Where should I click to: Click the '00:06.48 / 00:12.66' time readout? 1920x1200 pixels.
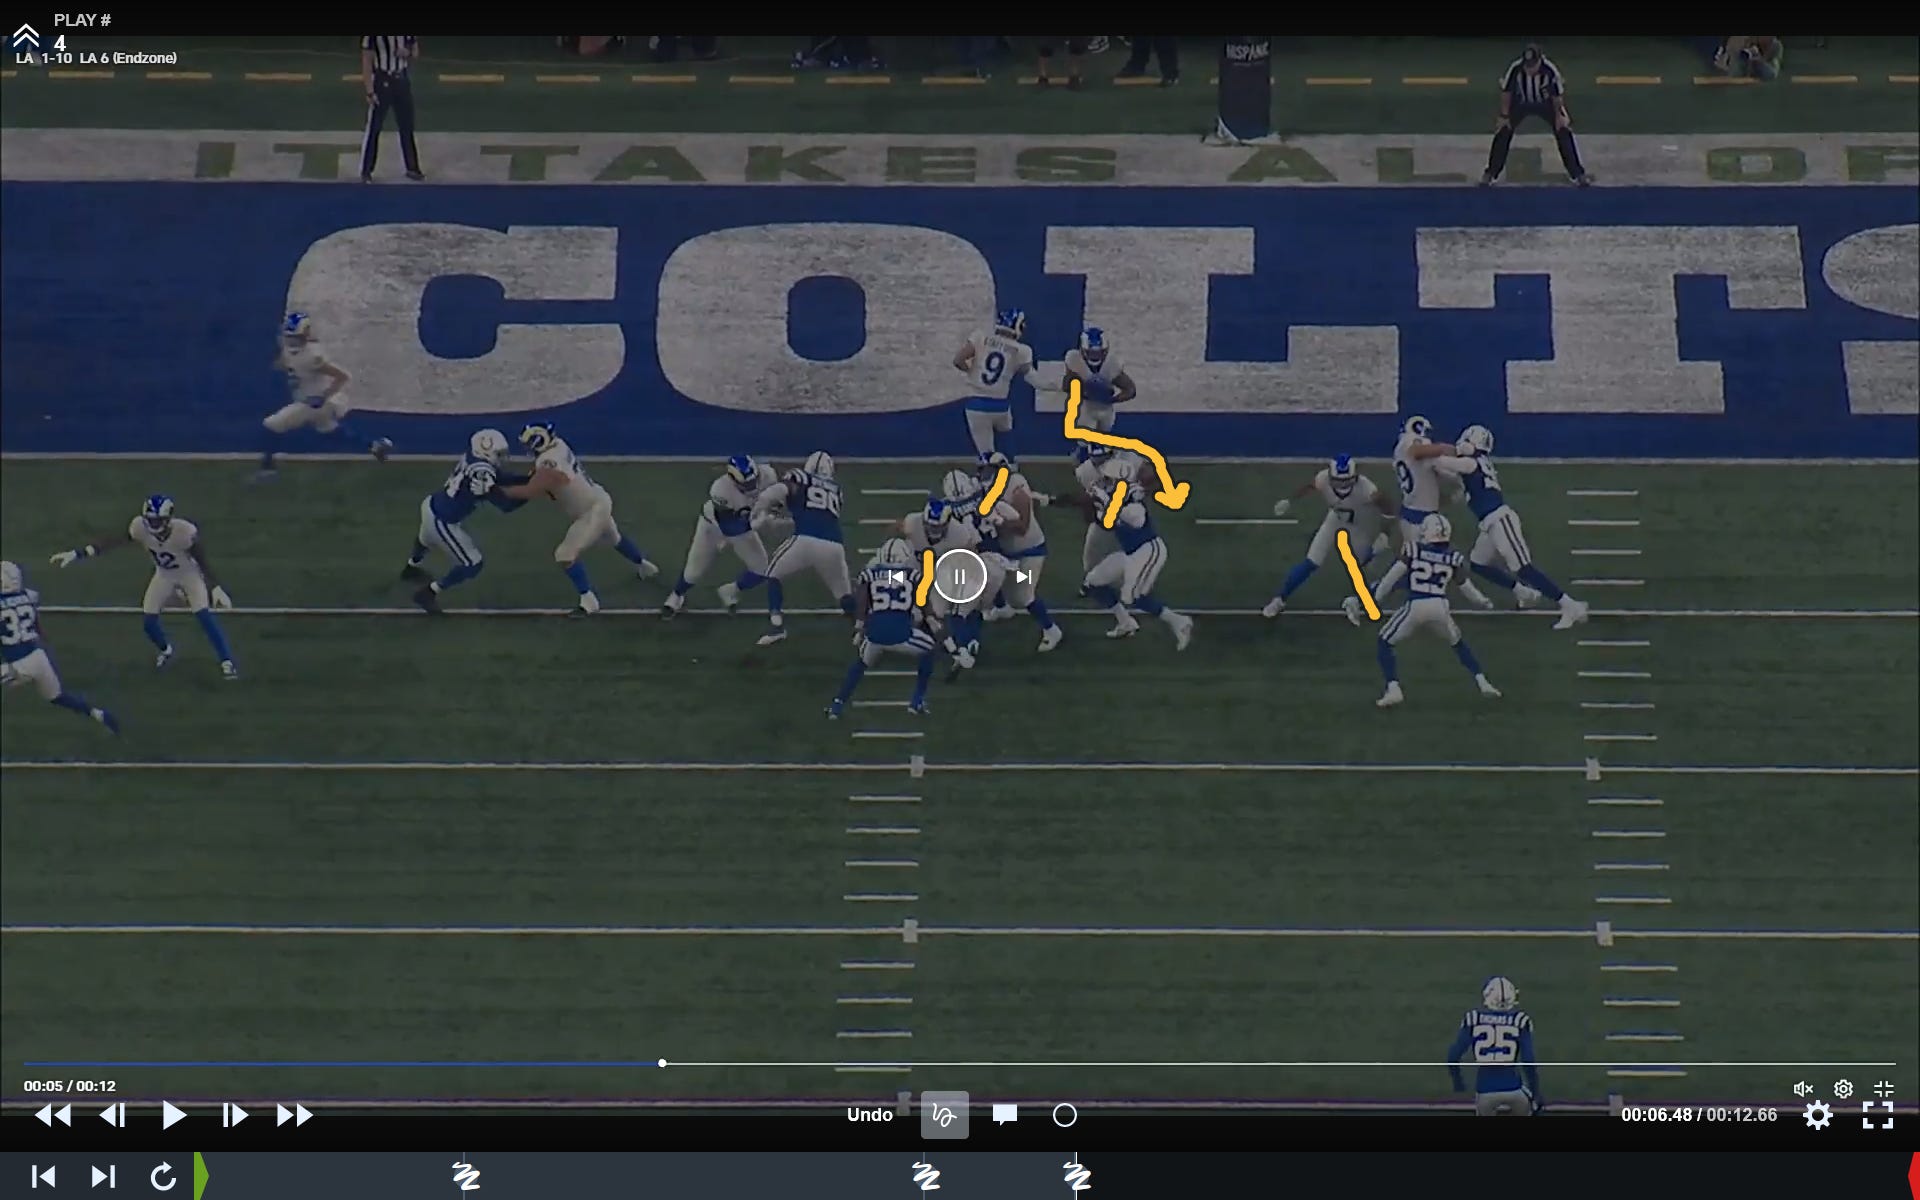click(1698, 1115)
